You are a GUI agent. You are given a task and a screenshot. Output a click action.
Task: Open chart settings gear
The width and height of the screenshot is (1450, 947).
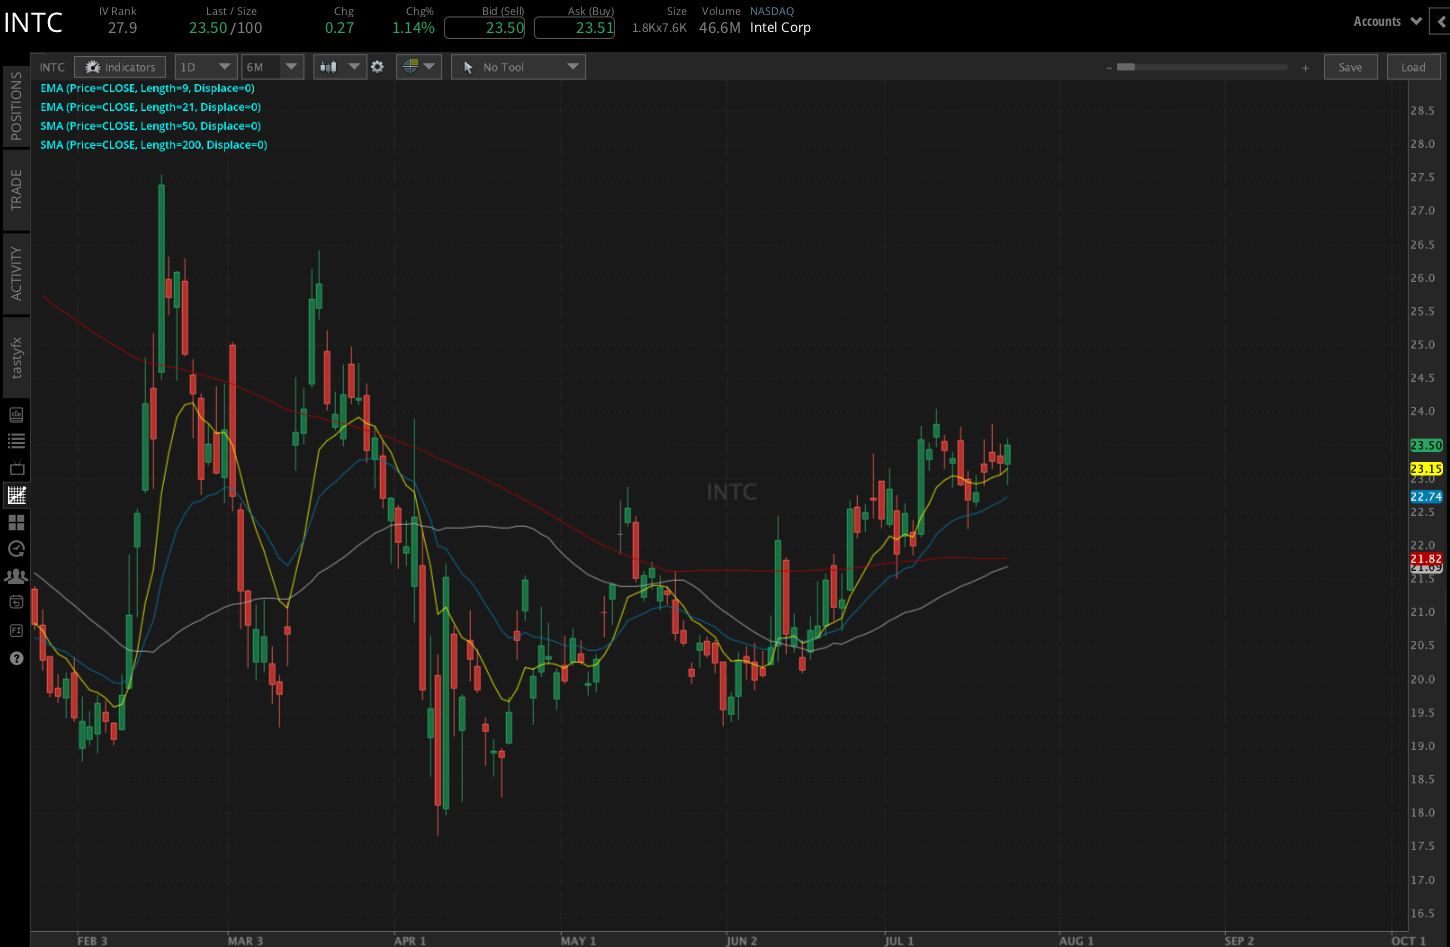(x=377, y=67)
